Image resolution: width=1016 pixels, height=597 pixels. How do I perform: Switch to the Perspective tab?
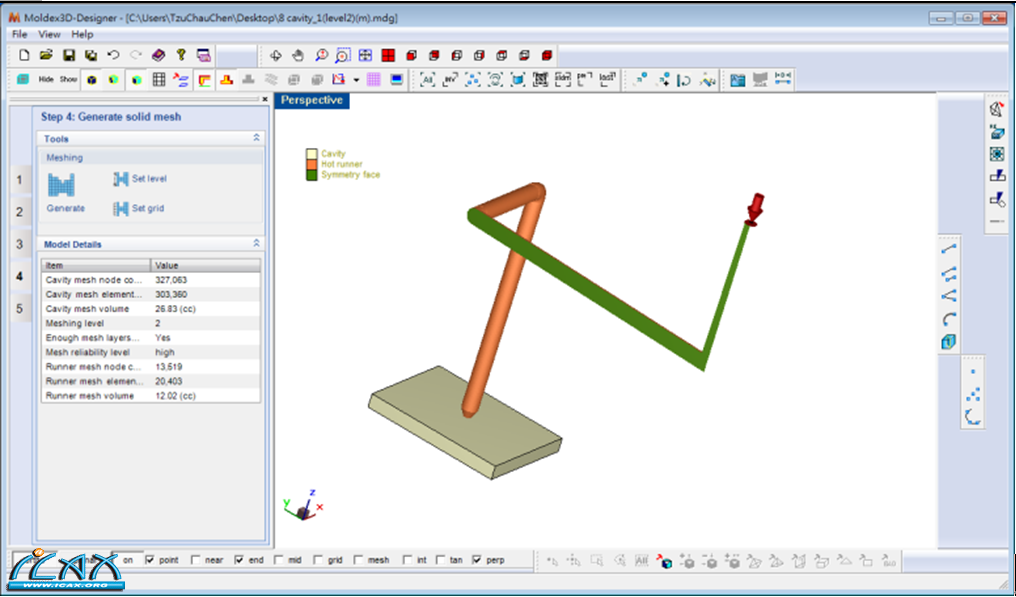[314, 100]
